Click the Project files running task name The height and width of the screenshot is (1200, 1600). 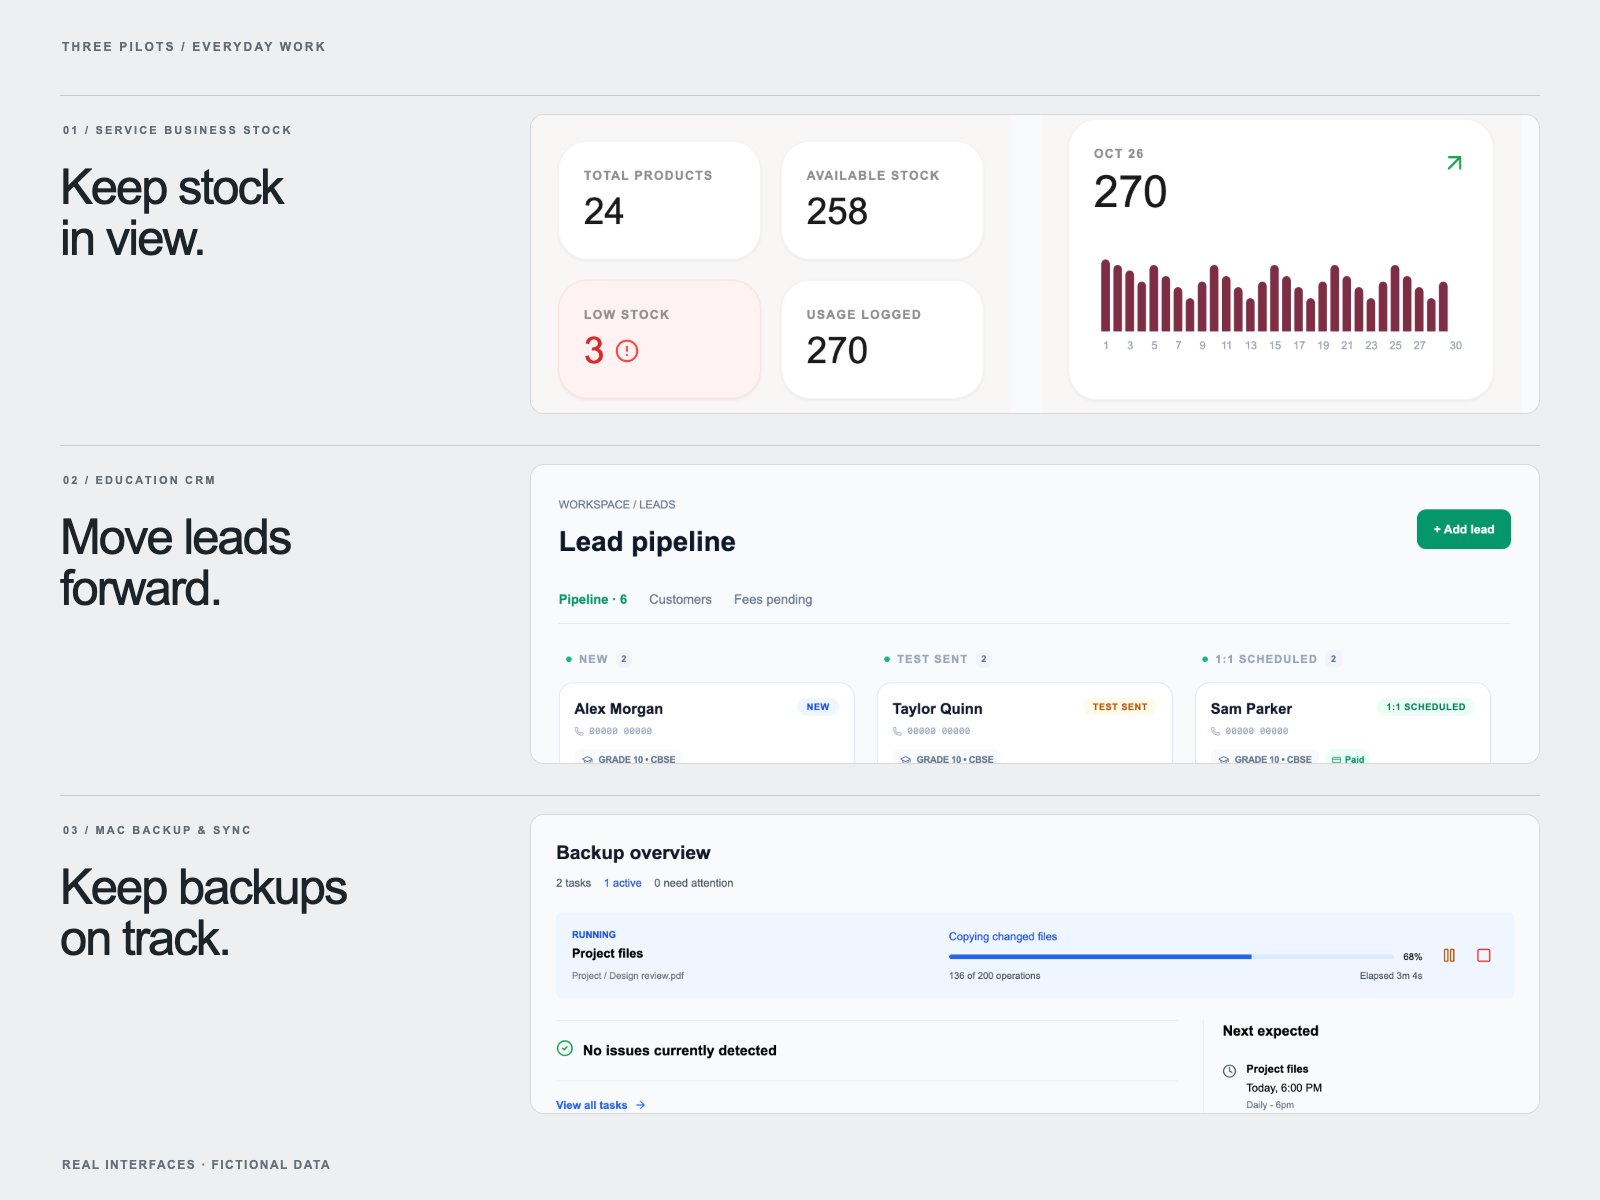[x=607, y=954]
